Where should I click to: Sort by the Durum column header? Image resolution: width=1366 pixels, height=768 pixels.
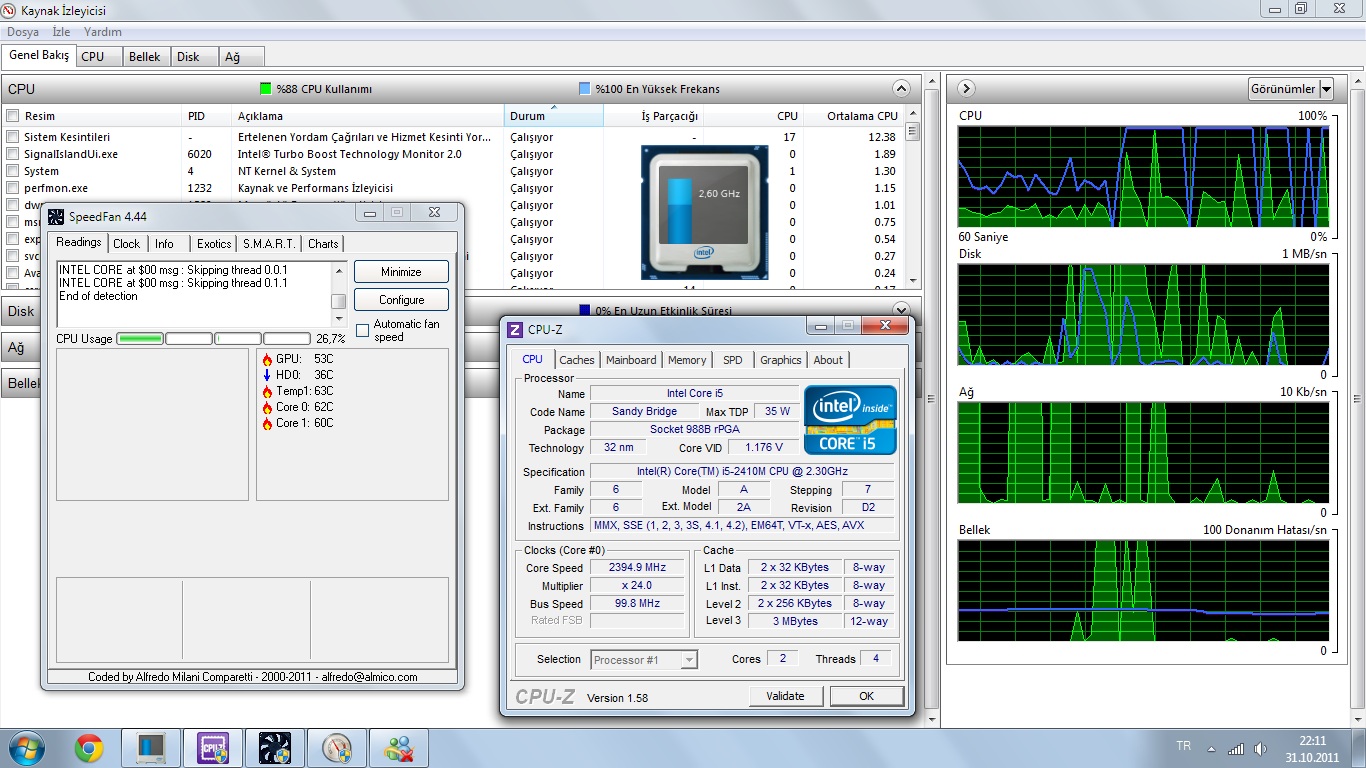pyautogui.click(x=554, y=116)
